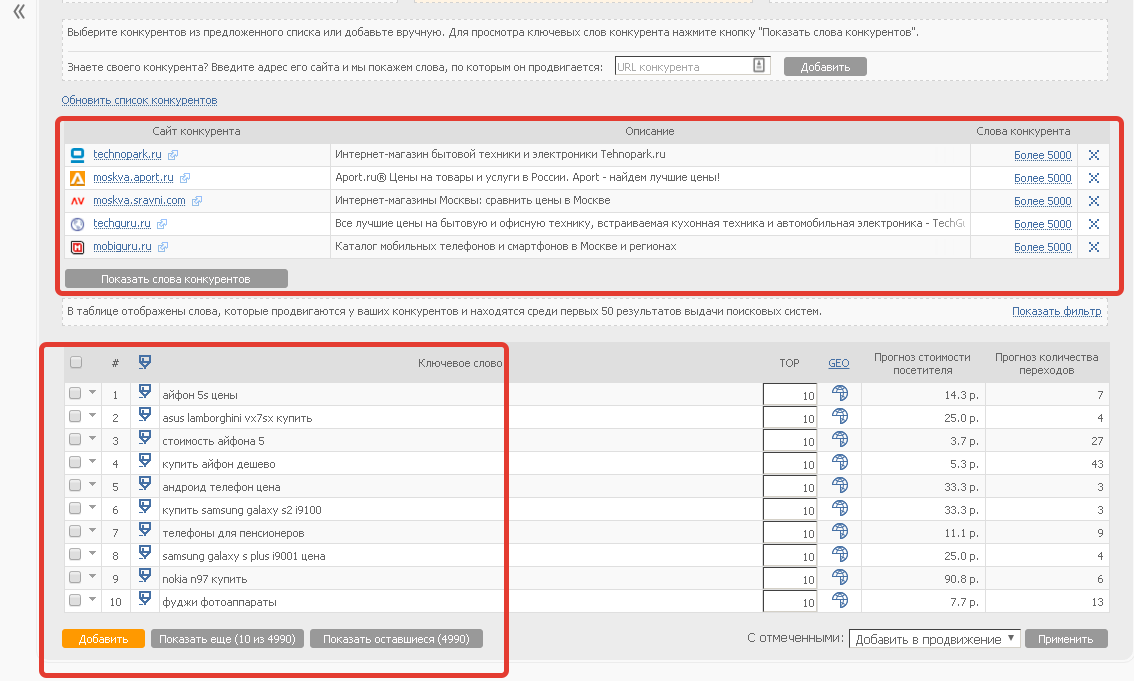Click globe icon in nokia n97 купить row

[x=840, y=578]
